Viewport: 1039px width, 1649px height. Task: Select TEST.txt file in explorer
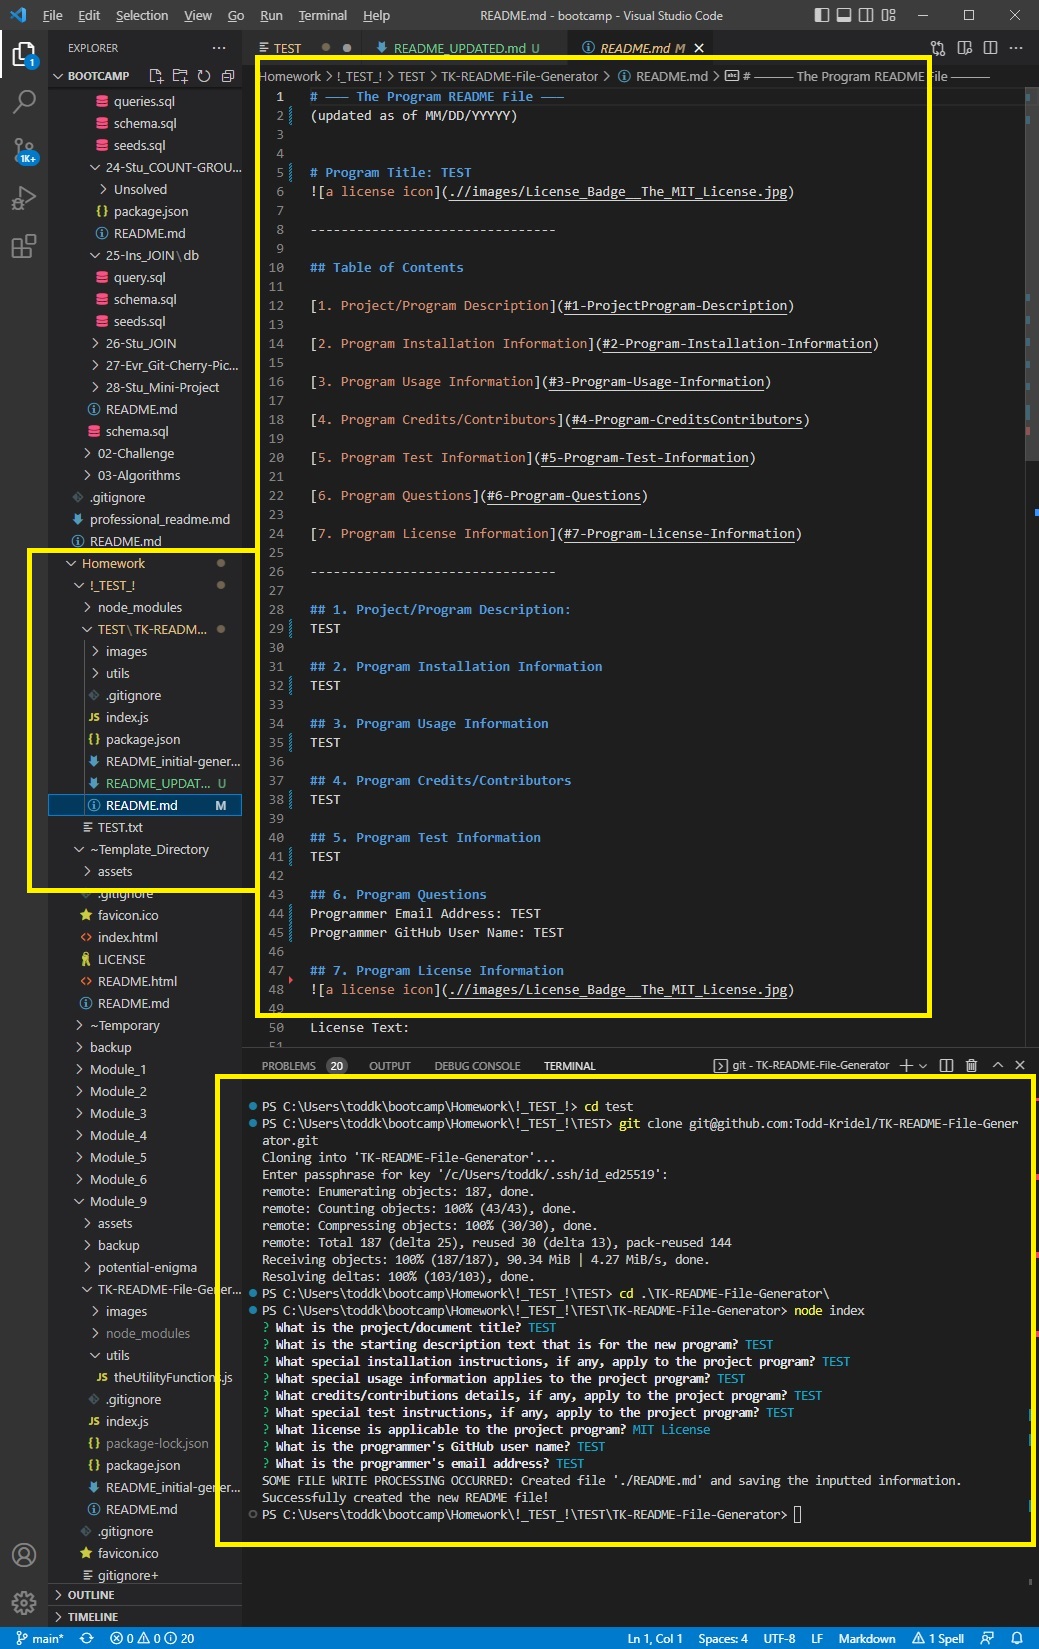tap(145, 827)
